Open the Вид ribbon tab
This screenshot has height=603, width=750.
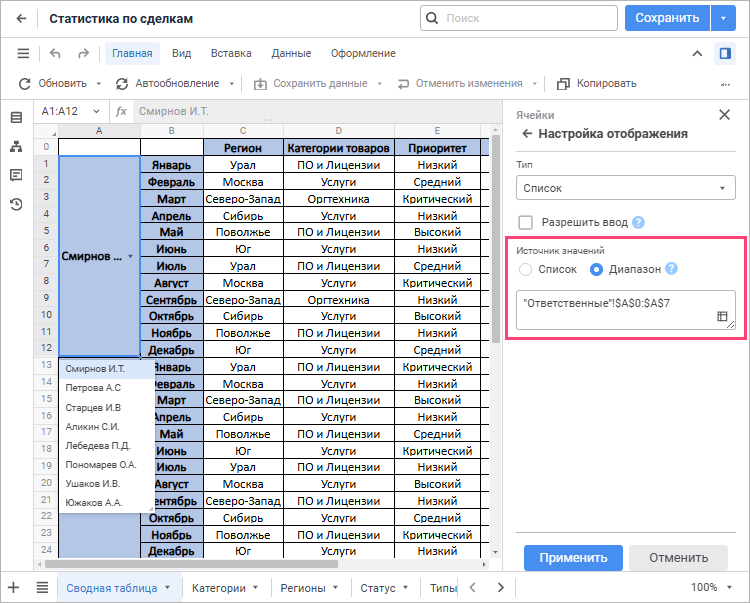[x=181, y=53]
